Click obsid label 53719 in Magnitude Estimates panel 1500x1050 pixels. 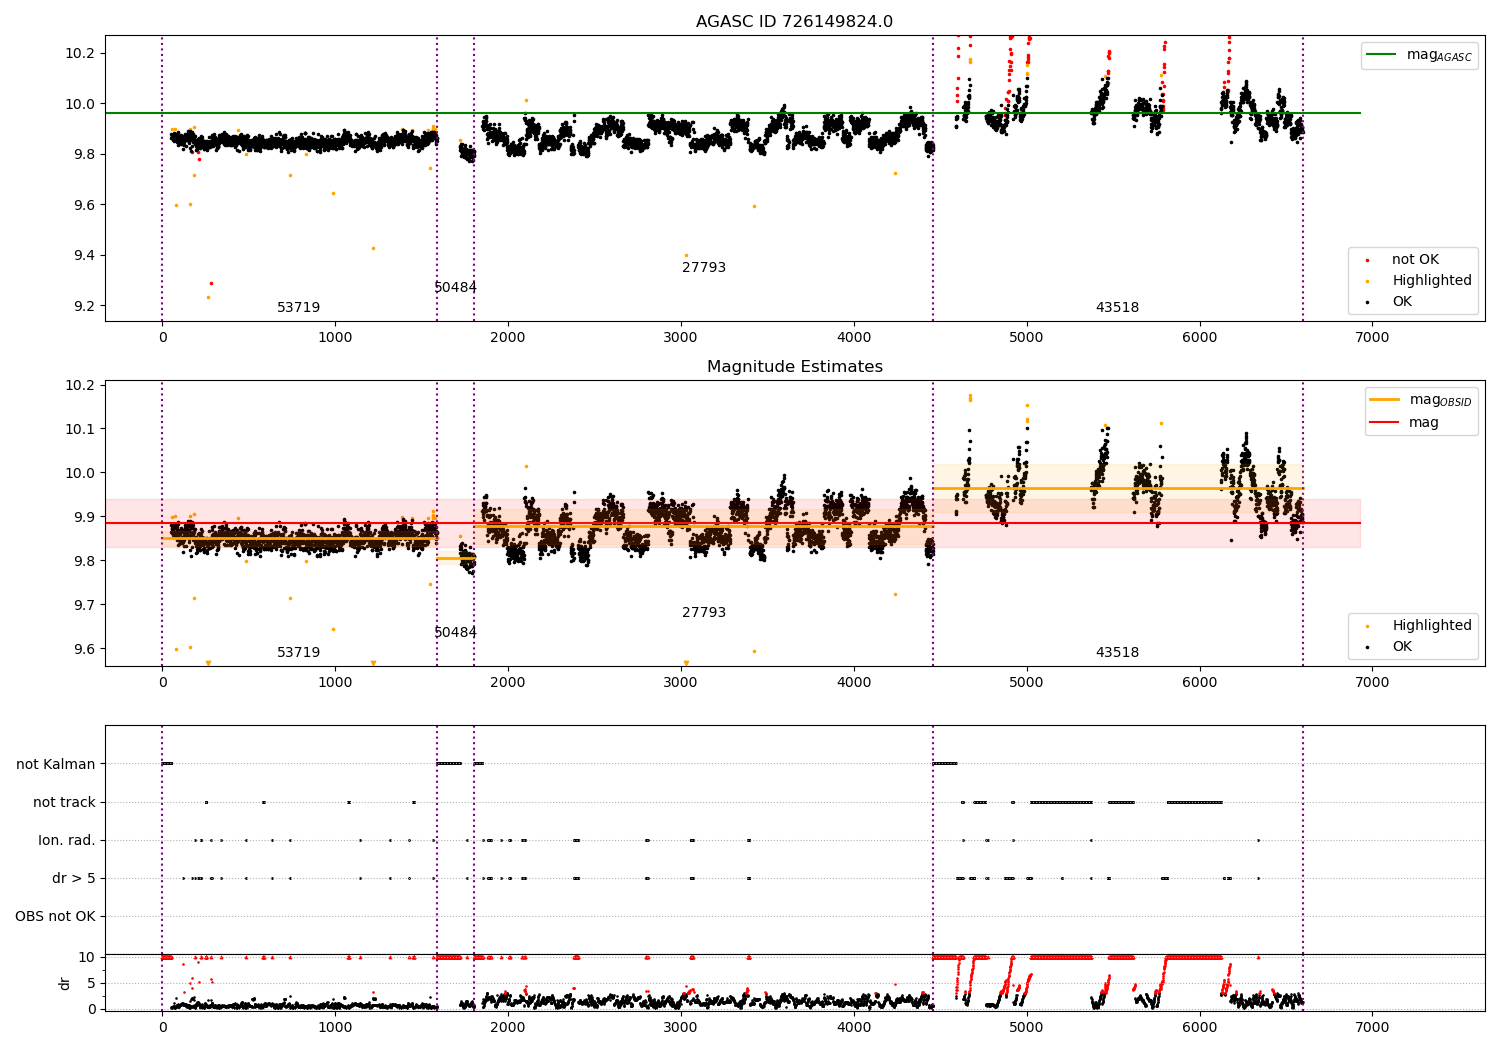coord(298,653)
